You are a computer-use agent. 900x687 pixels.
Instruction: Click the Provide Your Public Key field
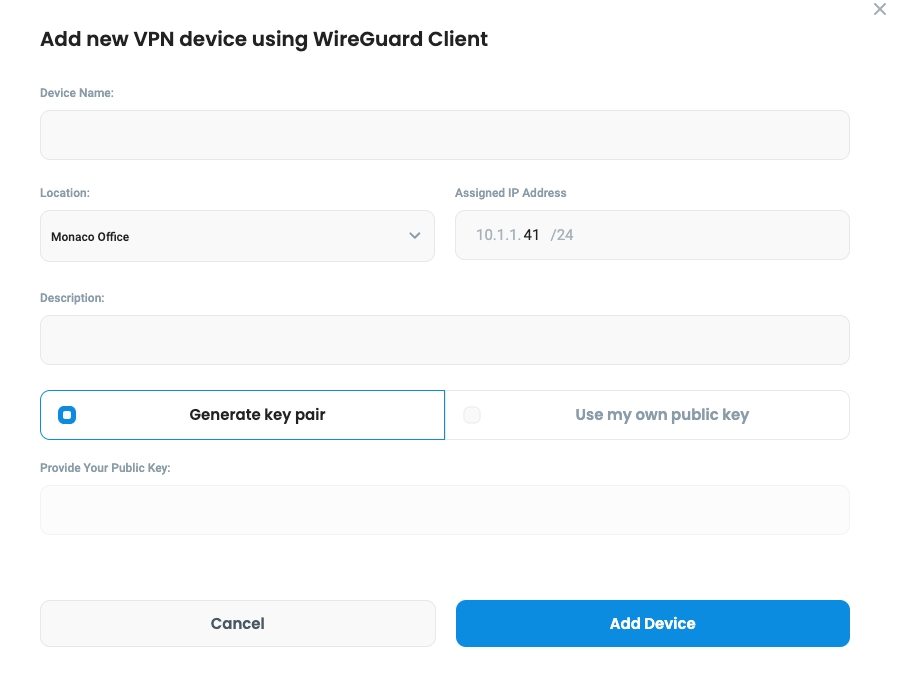pos(444,510)
